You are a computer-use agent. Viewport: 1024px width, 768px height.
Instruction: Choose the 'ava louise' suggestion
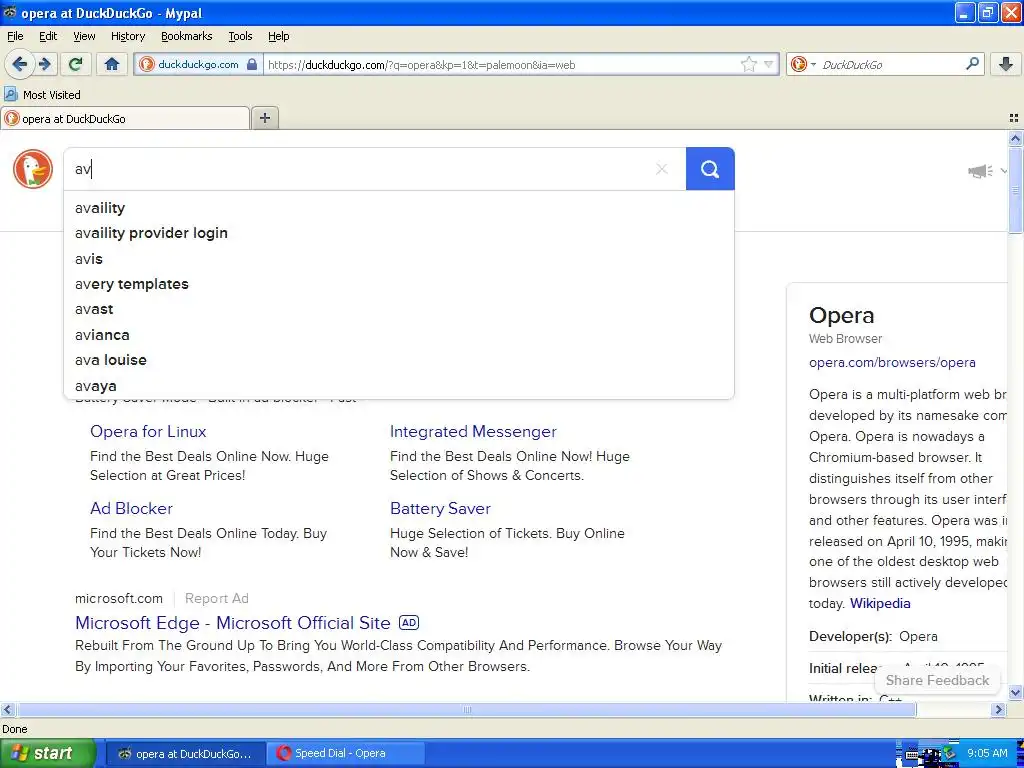(x=399, y=360)
